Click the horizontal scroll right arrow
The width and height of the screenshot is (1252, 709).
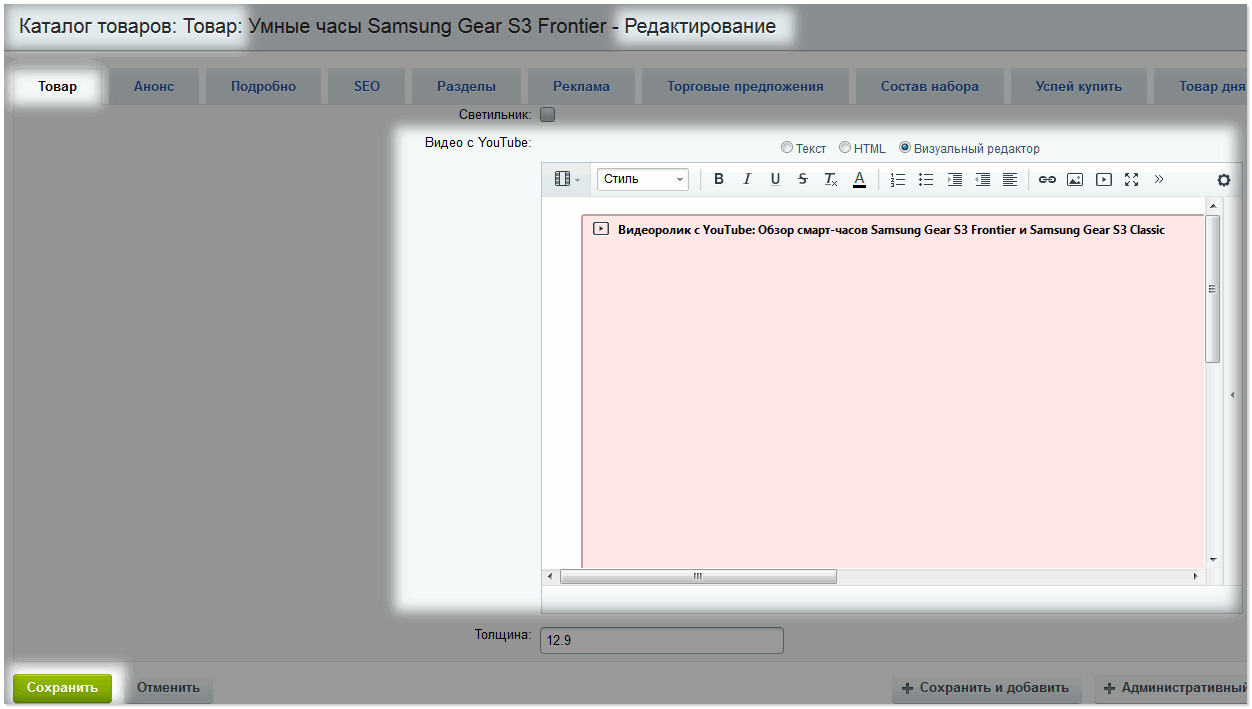pyautogui.click(x=1195, y=577)
